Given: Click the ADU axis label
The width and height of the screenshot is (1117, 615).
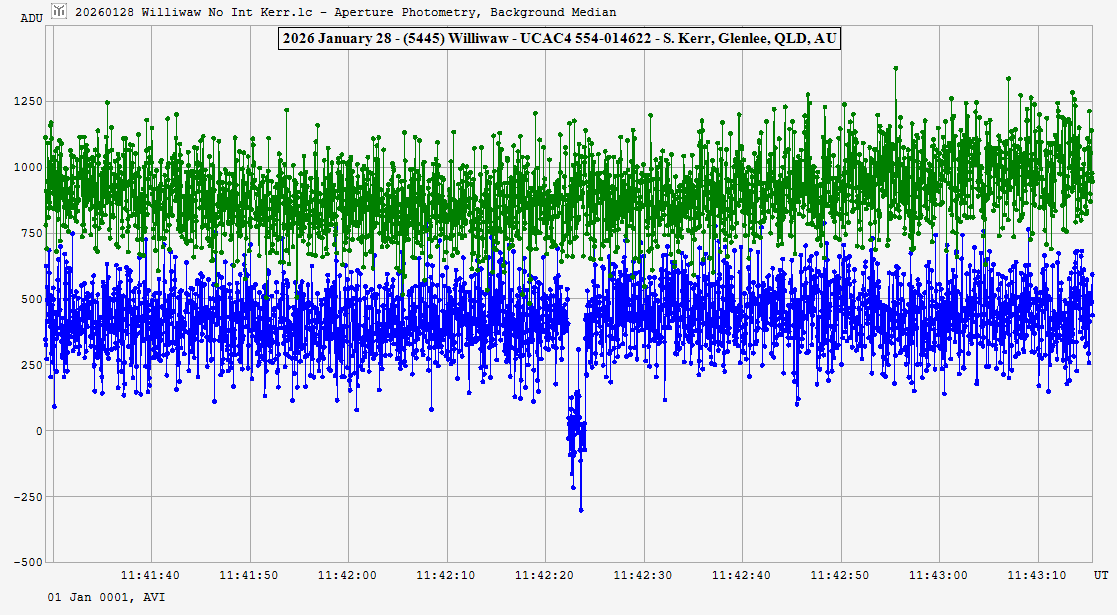Looking at the screenshot, I should pyautogui.click(x=32, y=17).
